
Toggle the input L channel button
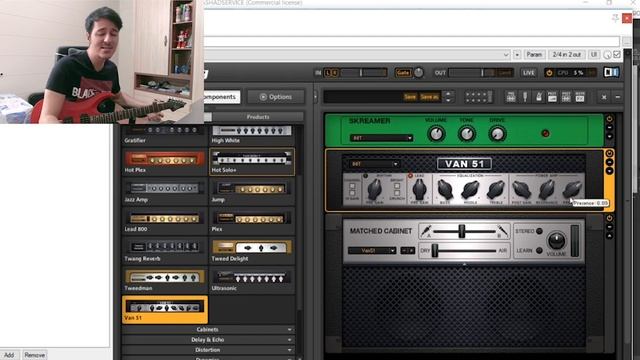pos(327,73)
